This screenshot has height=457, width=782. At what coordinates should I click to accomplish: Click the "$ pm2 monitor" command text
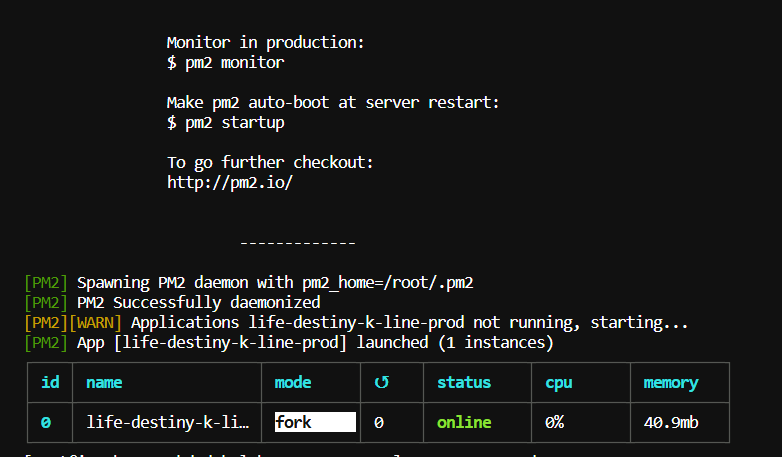click(225, 63)
